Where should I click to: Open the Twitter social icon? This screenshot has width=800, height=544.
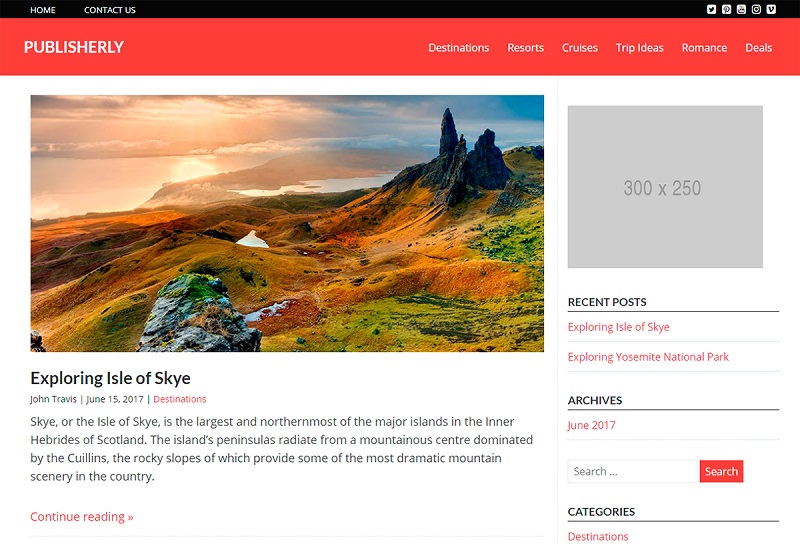click(x=711, y=9)
